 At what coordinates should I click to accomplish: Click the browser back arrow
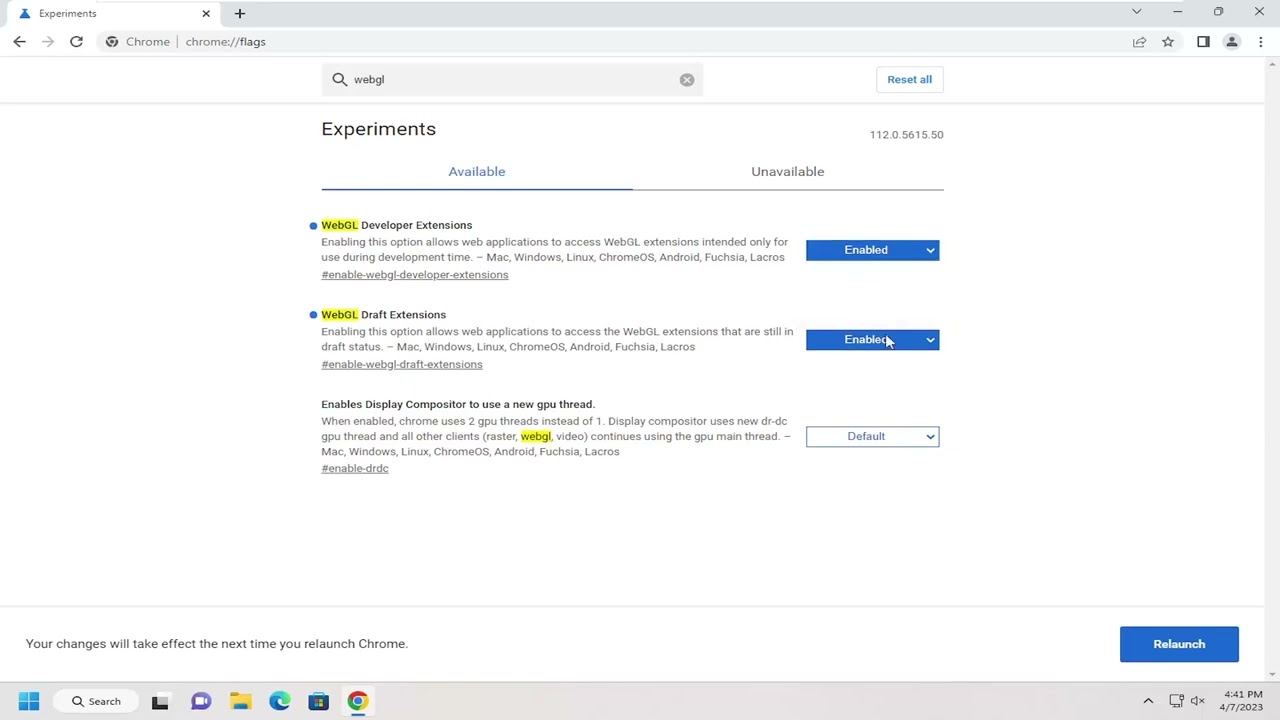pos(20,42)
